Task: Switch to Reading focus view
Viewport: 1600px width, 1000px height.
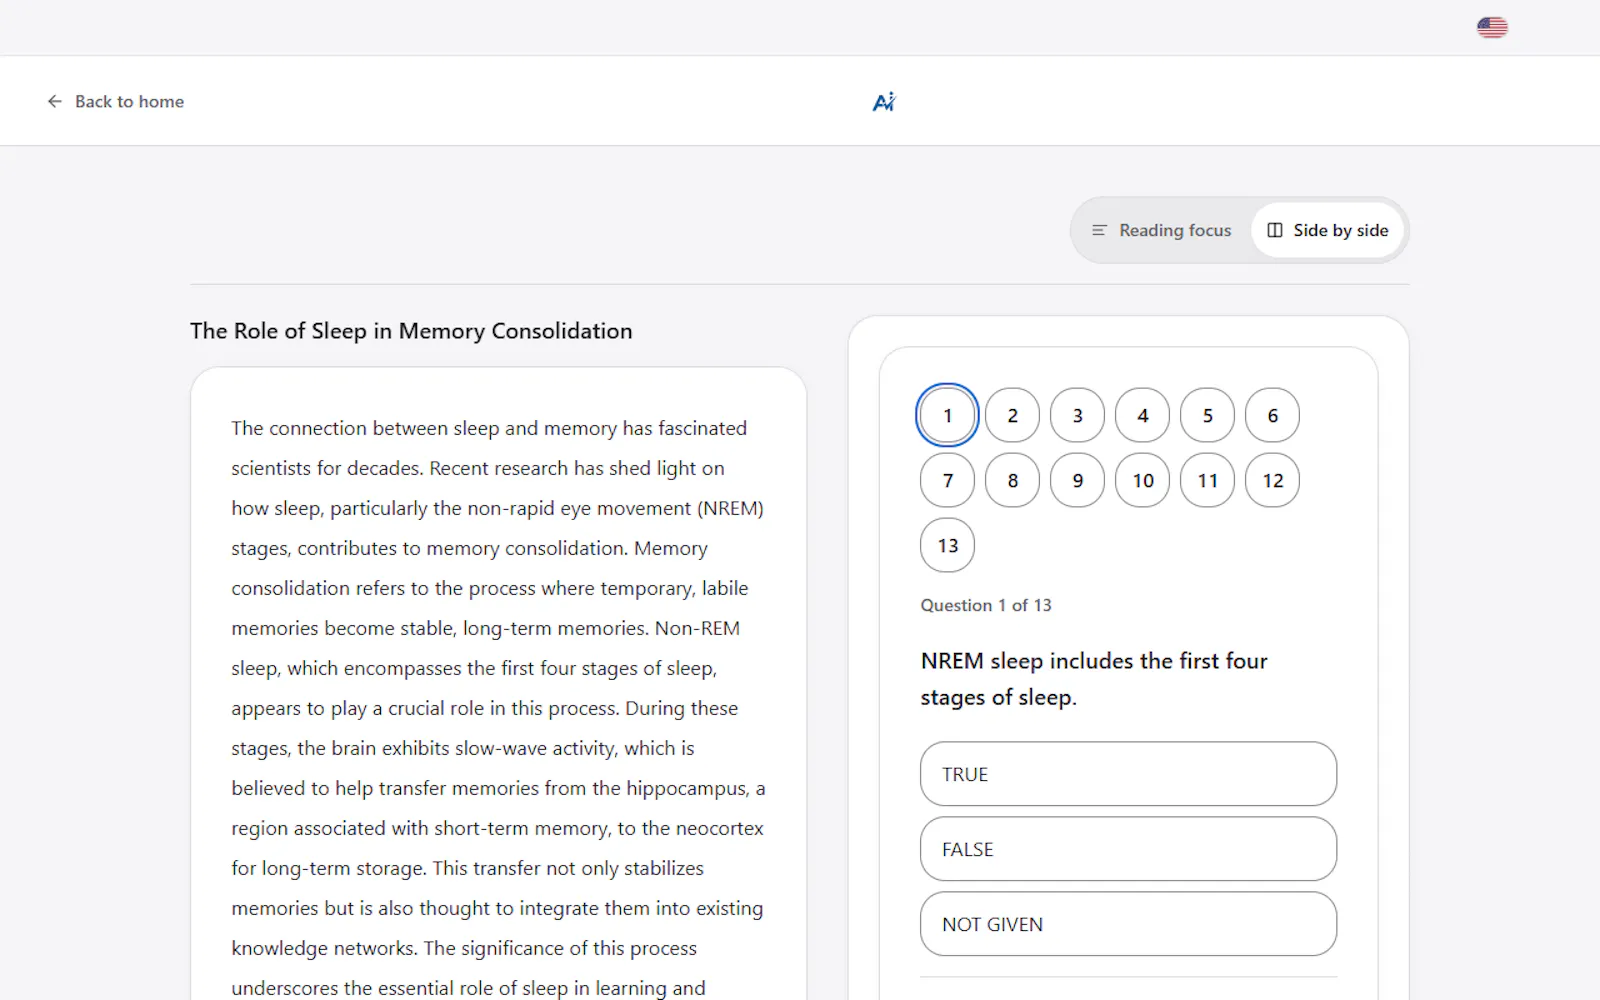Action: [x=1162, y=230]
